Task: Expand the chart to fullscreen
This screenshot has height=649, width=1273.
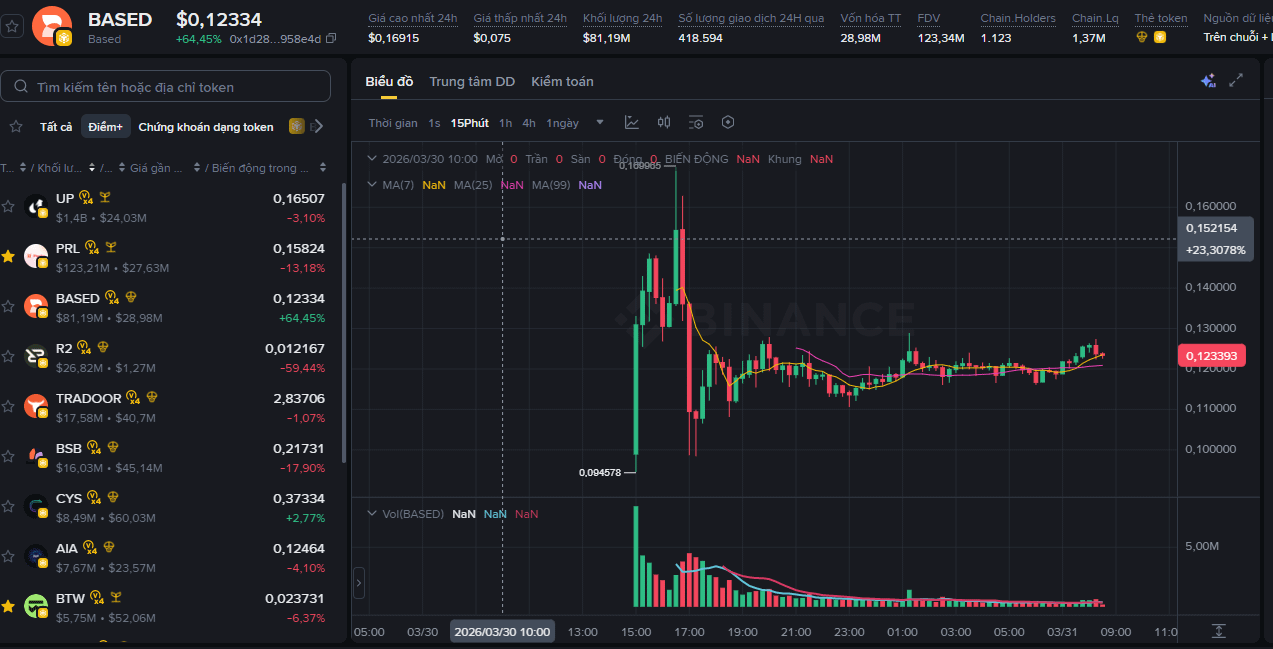Action: pos(1237,81)
